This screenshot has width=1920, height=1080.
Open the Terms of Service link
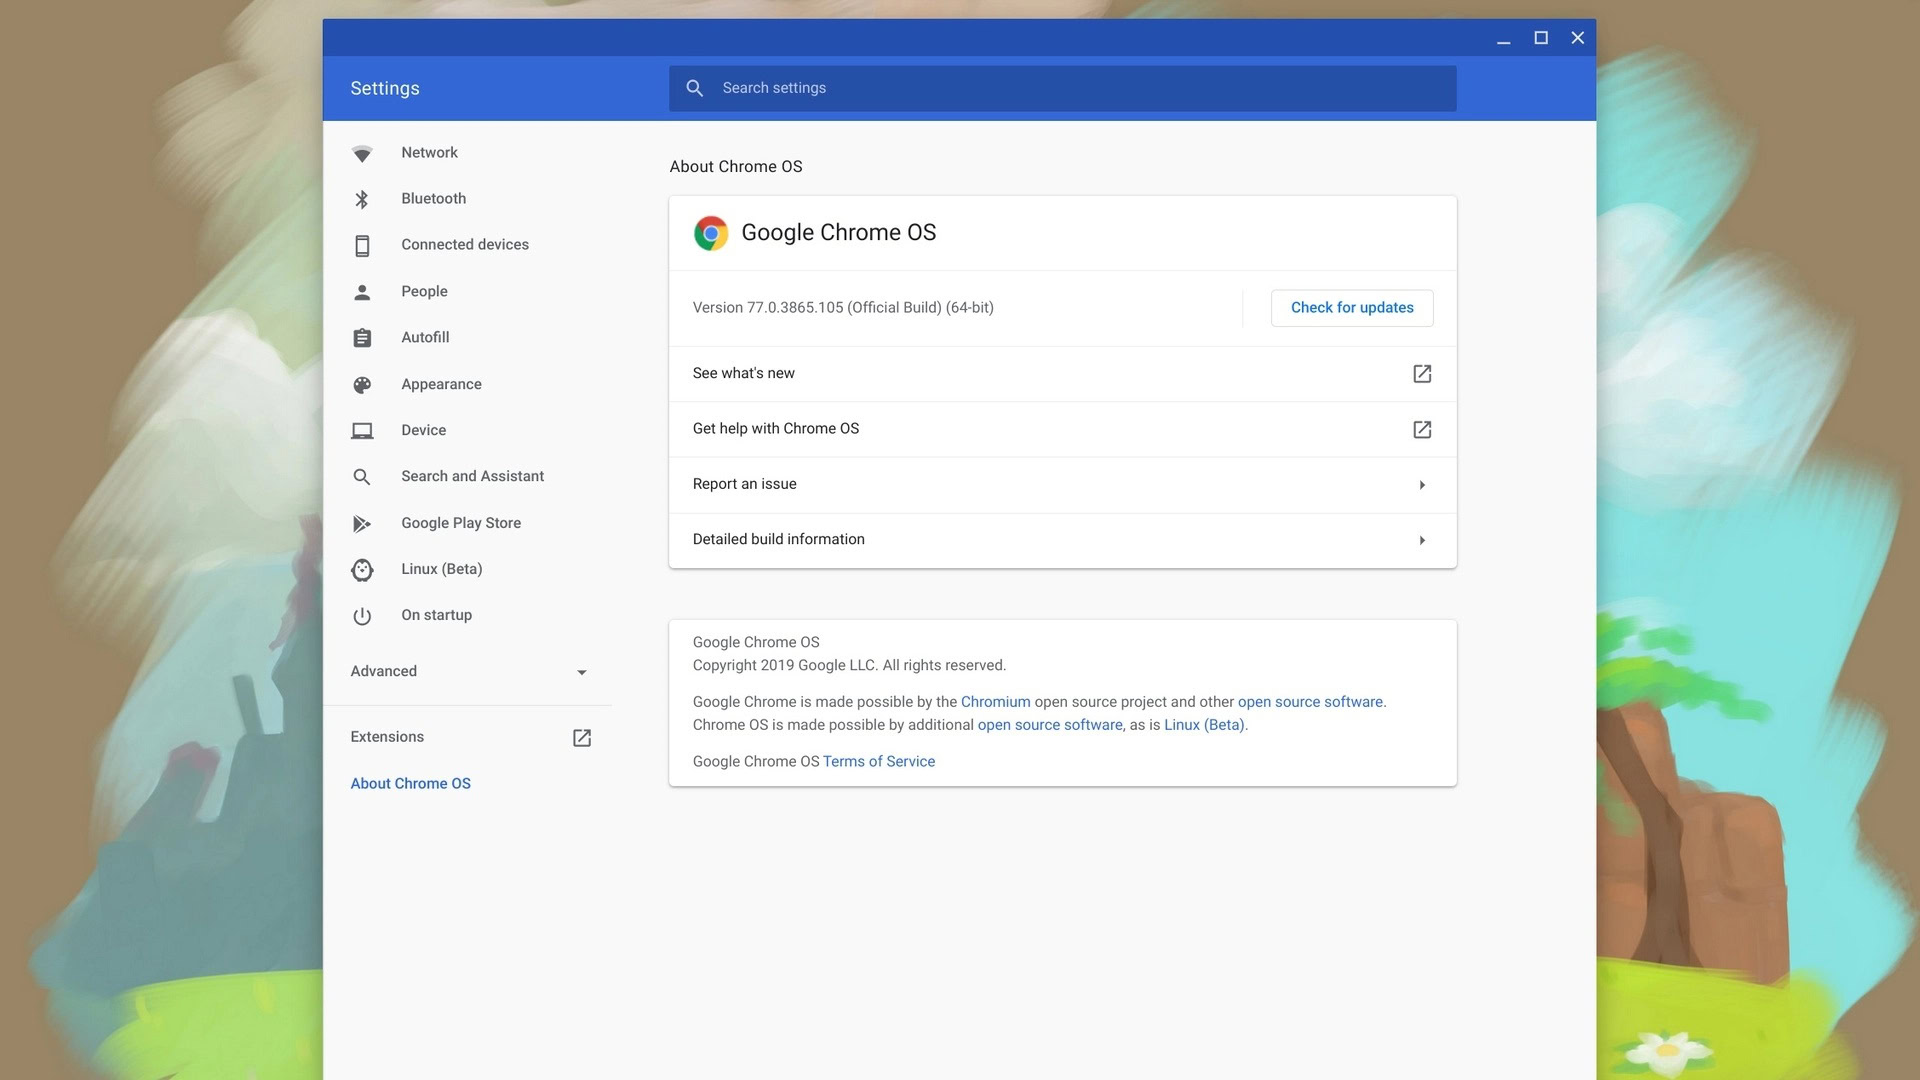(878, 762)
